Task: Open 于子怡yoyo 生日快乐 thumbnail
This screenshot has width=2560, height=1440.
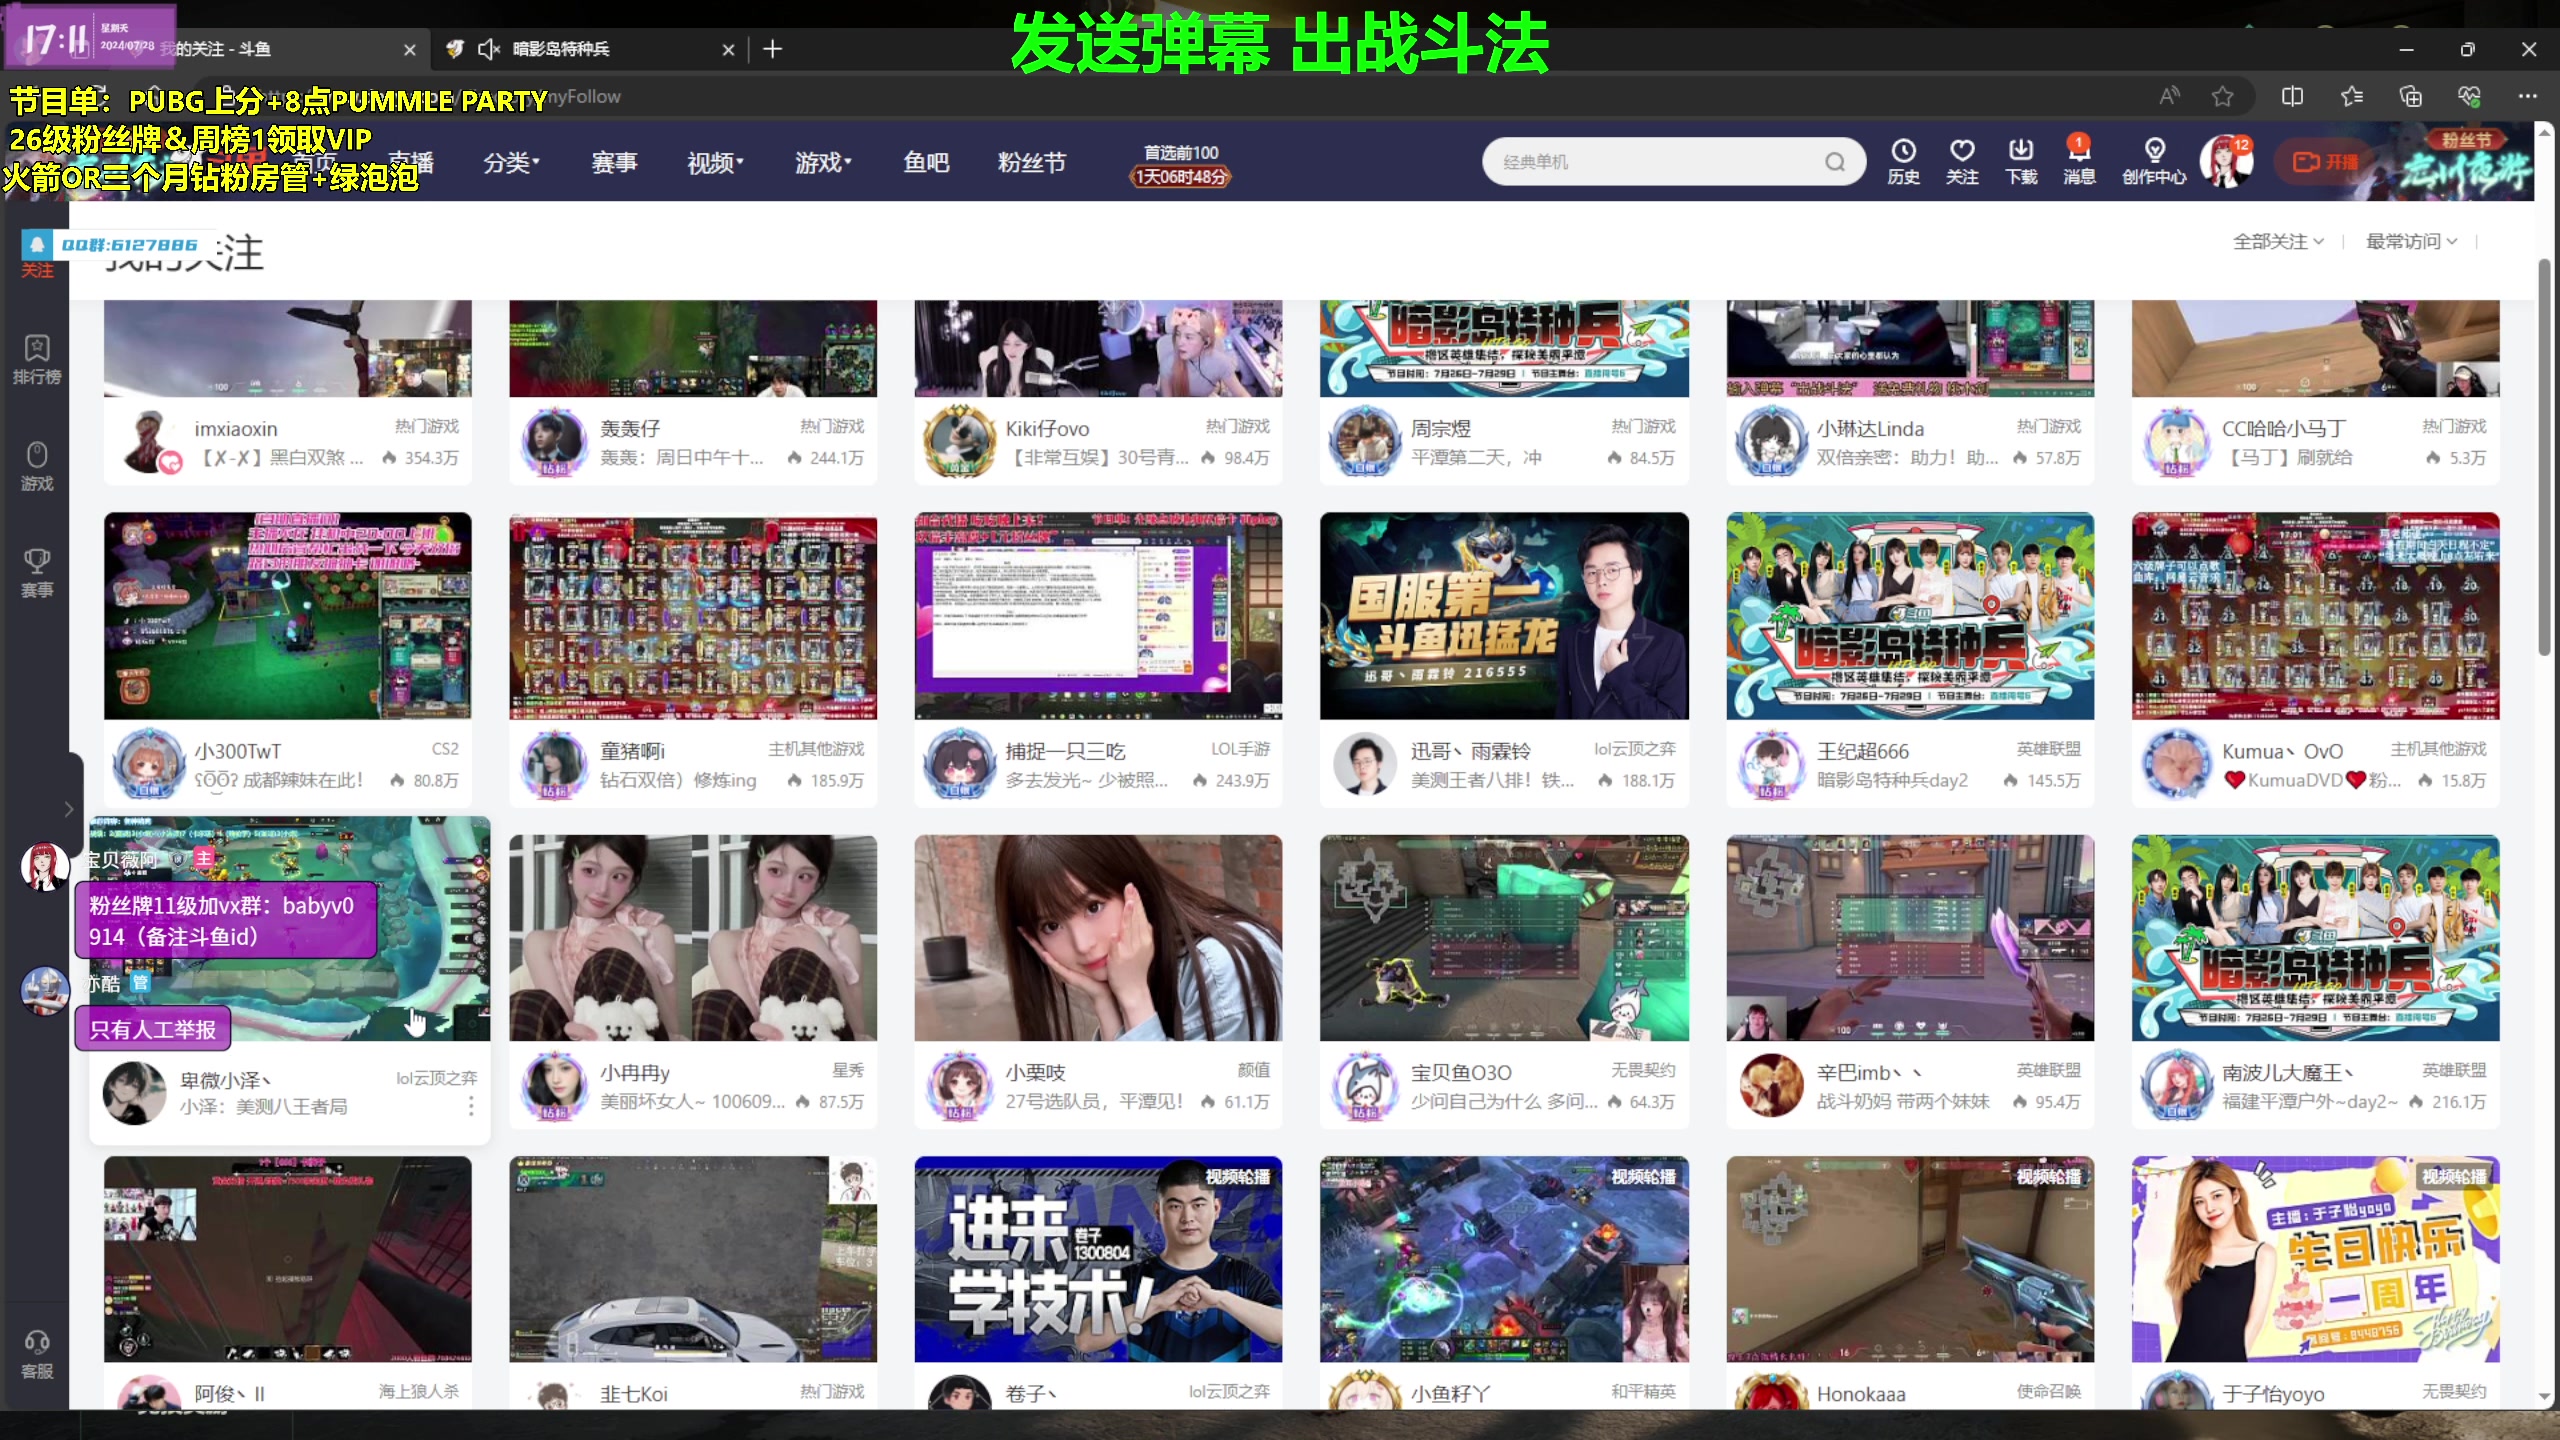Action: click(2315, 1259)
